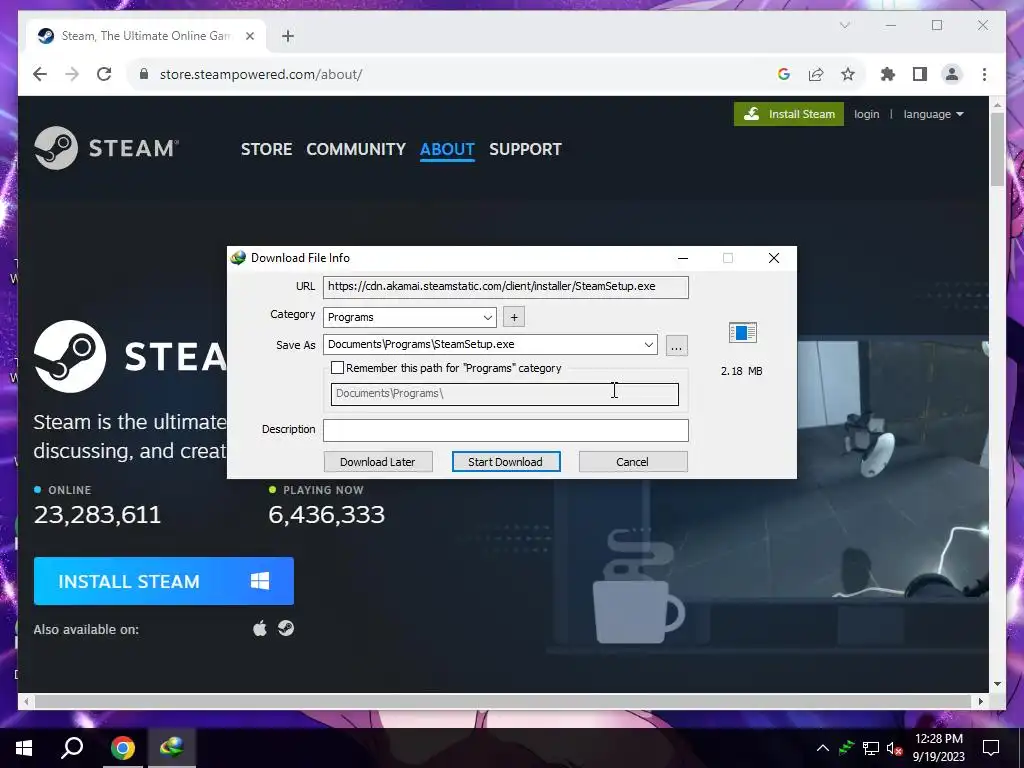Close the Steam browser tab
1024x768 pixels.
pyautogui.click(x=249, y=36)
